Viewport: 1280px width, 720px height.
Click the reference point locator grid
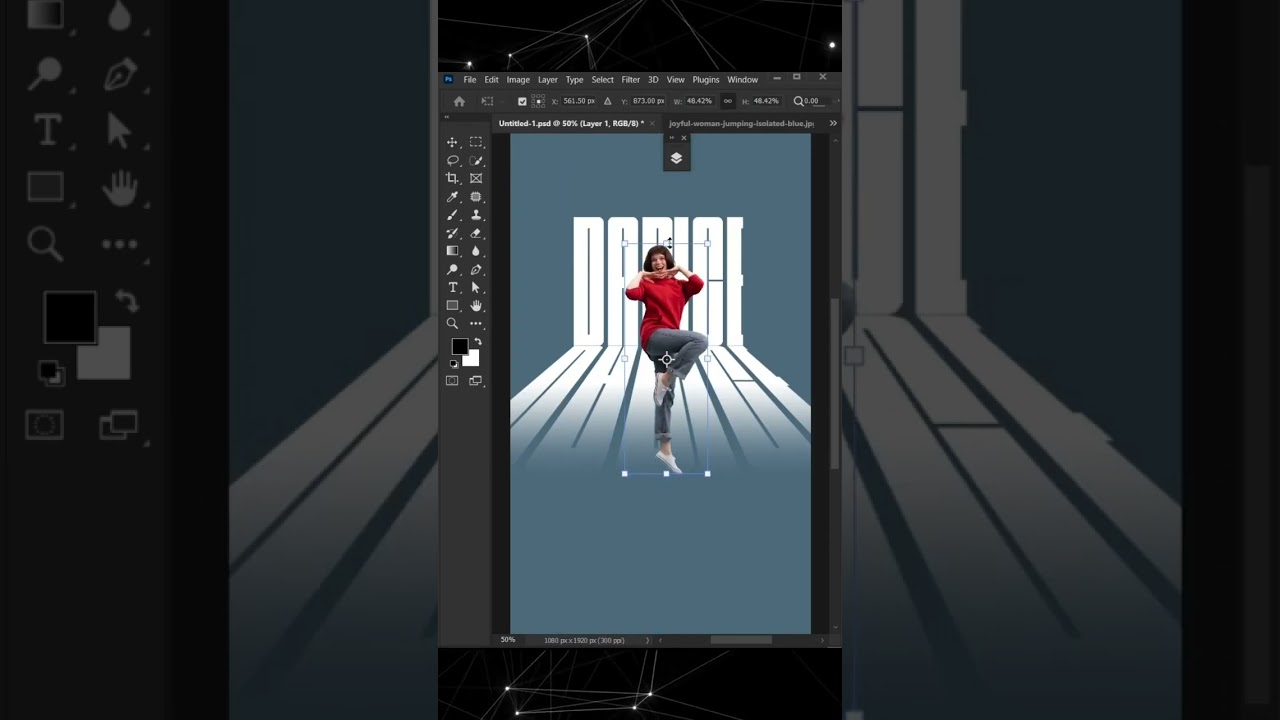coord(538,101)
